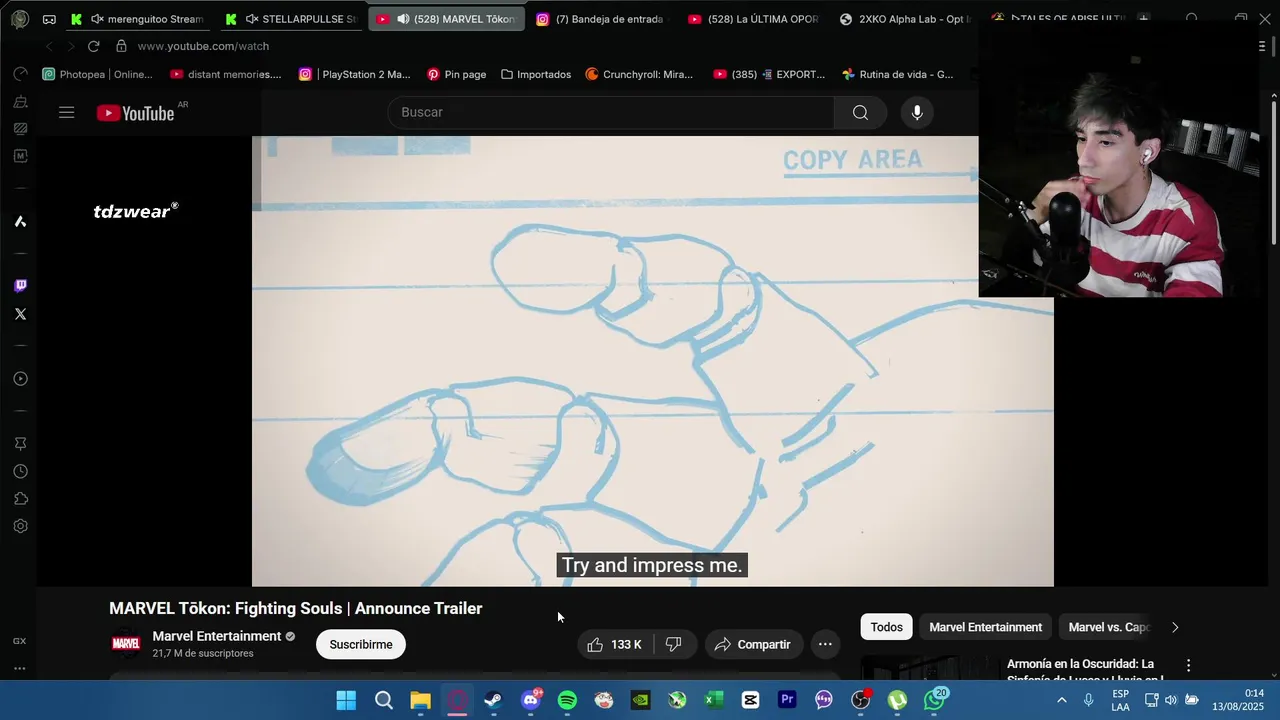Image resolution: width=1280 pixels, height=720 pixels.
Task: Go to the YouTube home logo
Action: (135, 113)
